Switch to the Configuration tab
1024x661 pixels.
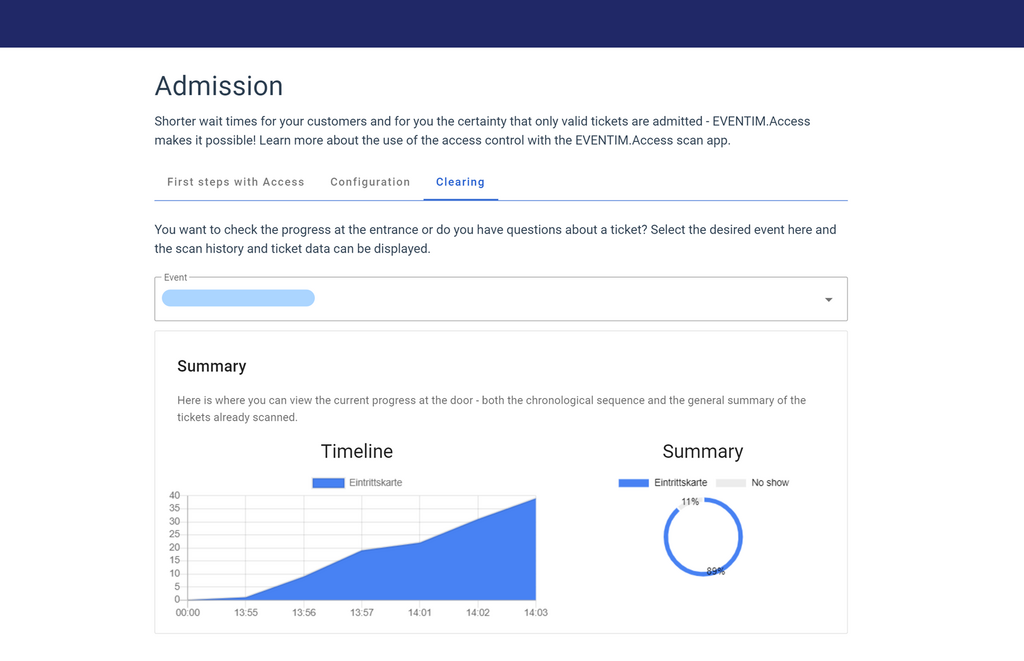tap(370, 182)
